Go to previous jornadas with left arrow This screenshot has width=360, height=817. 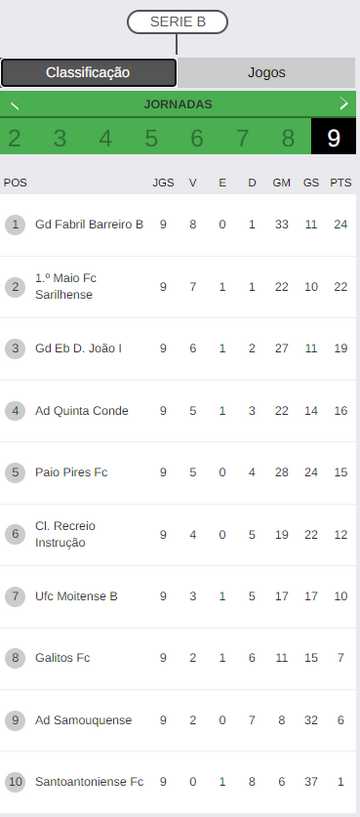[15, 105]
